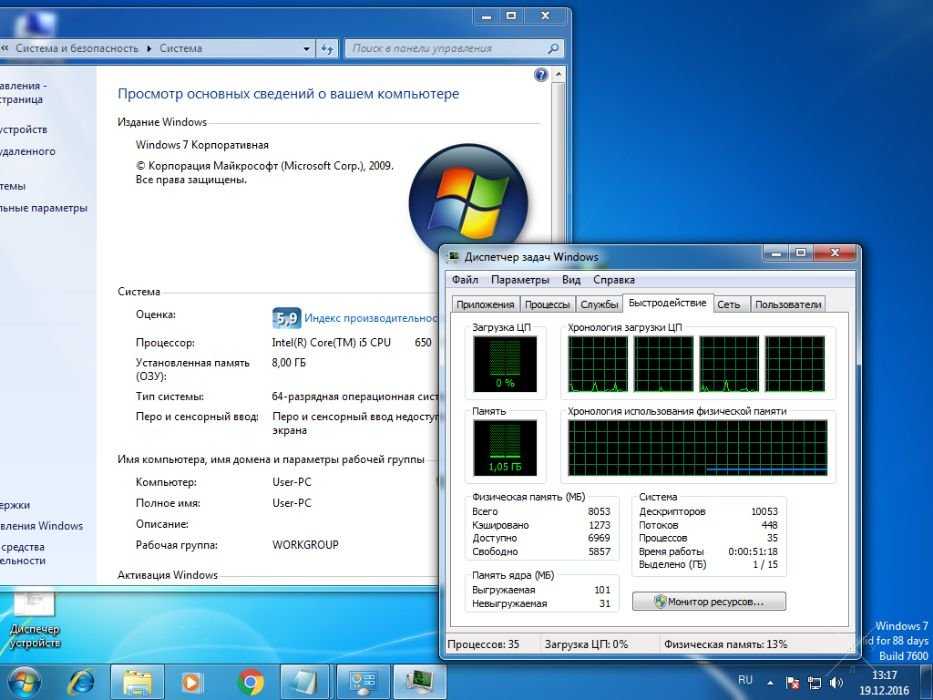This screenshot has height=700, width=933.
Task: Click 'льные параметры' link in left pane
Action: [x=43, y=208]
